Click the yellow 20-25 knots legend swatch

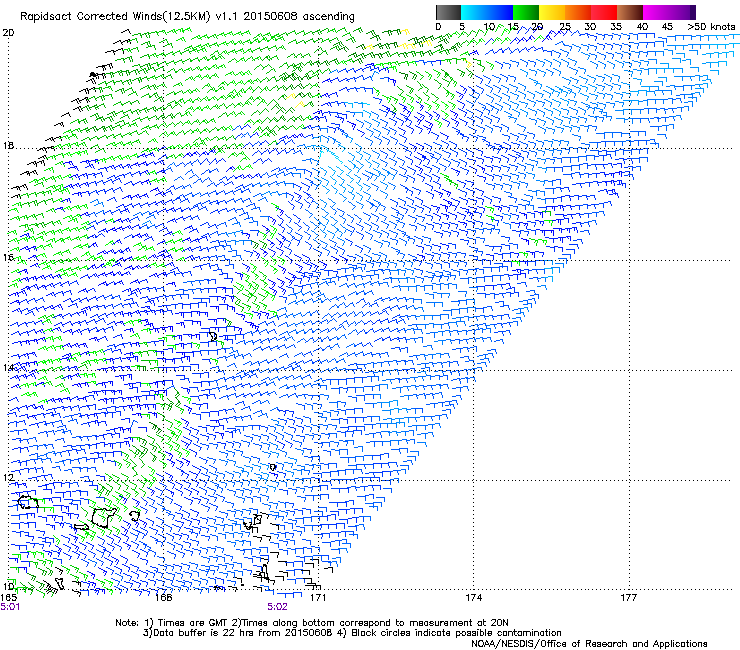552,12
